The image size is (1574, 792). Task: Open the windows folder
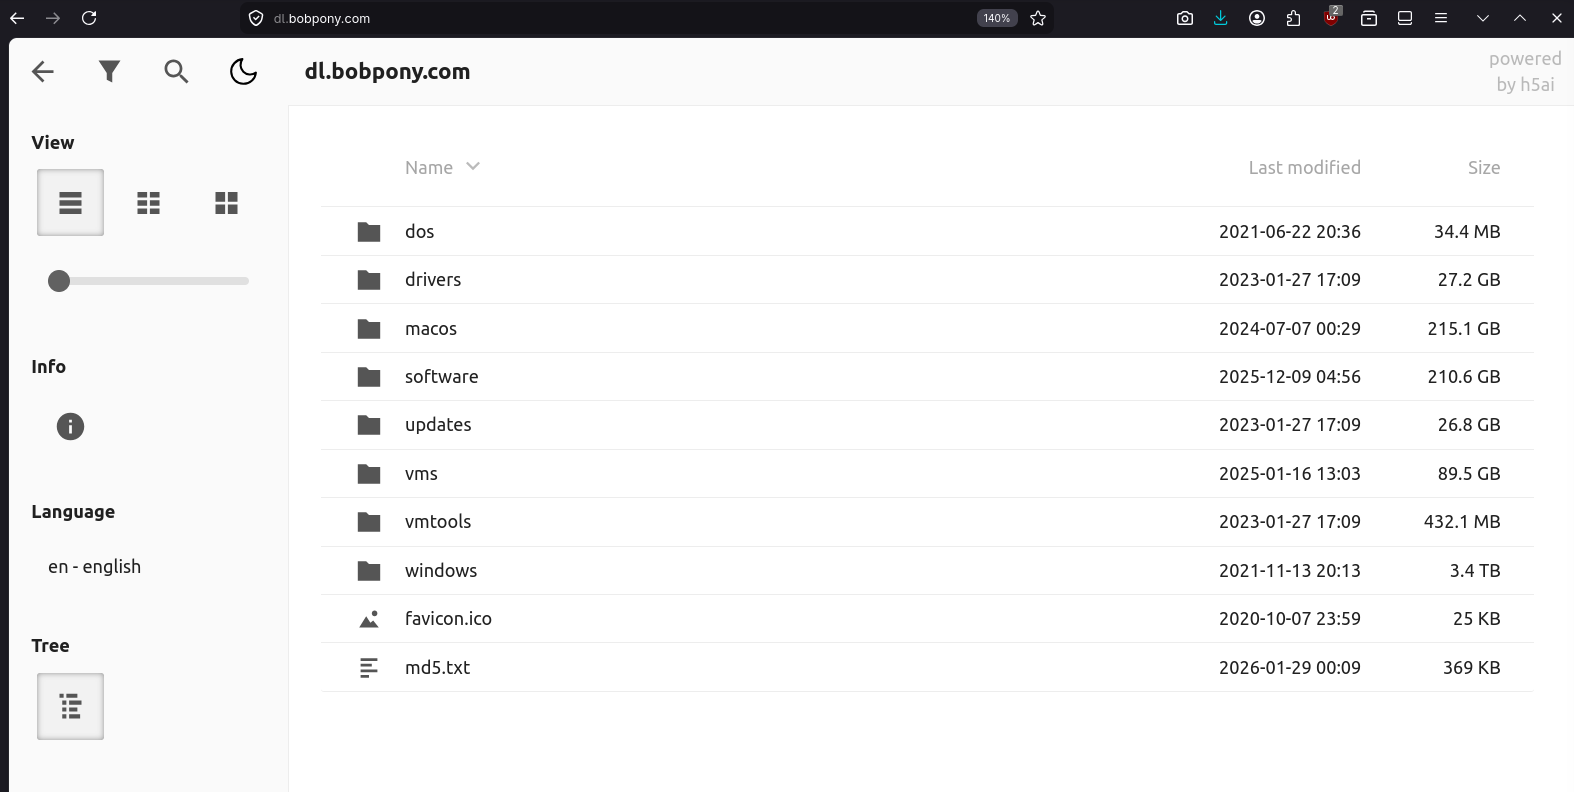[927, 570]
